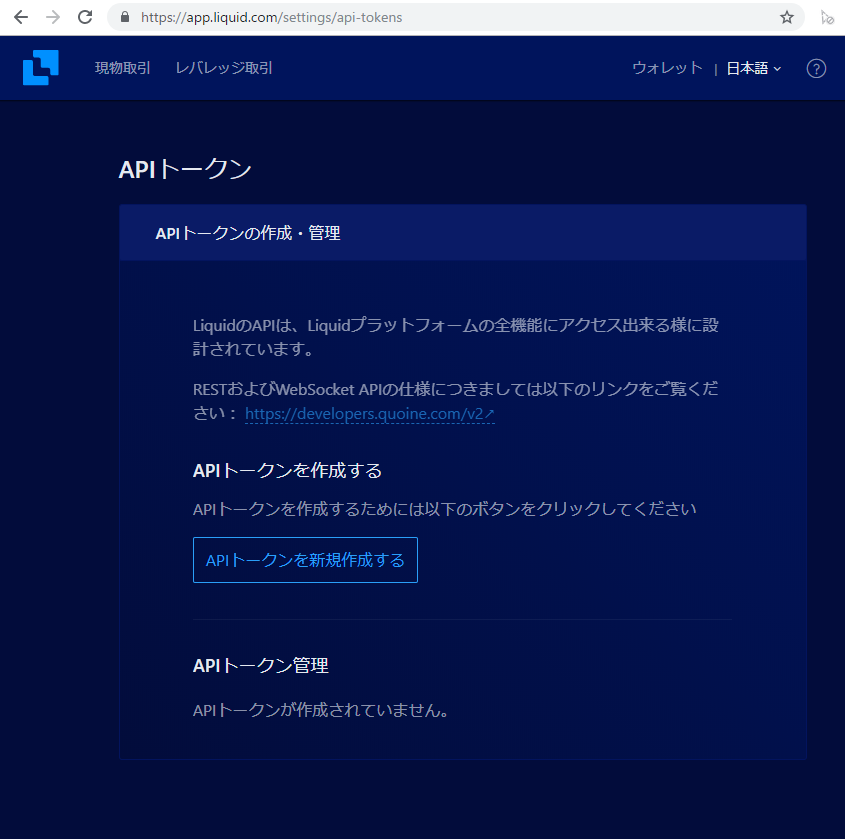Click APIトークンを新規作成する button
This screenshot has width=845, height=839.
[x=305, y=560]
